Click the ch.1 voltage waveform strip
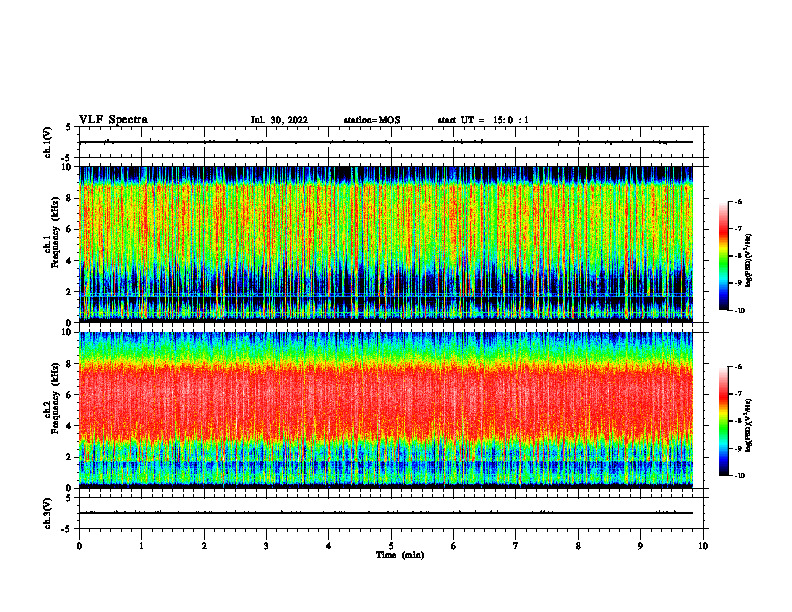This screenshot has height=612, width=792. [391, 142]
